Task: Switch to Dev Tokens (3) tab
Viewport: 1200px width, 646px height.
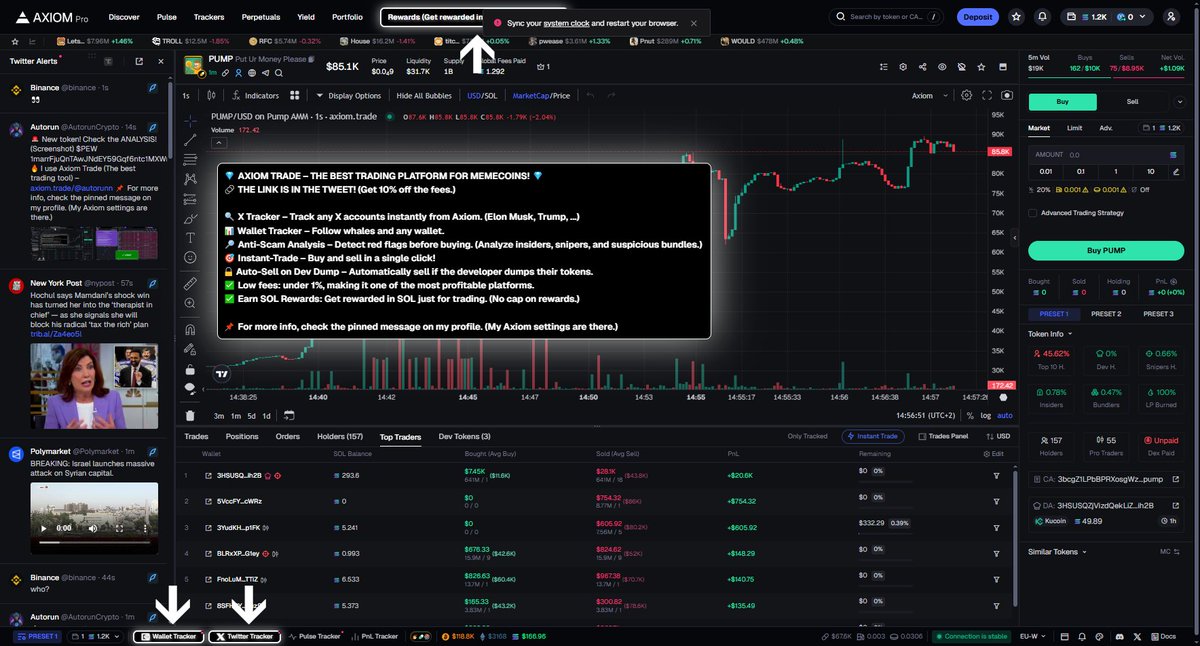Action: [x=465, y=436]
